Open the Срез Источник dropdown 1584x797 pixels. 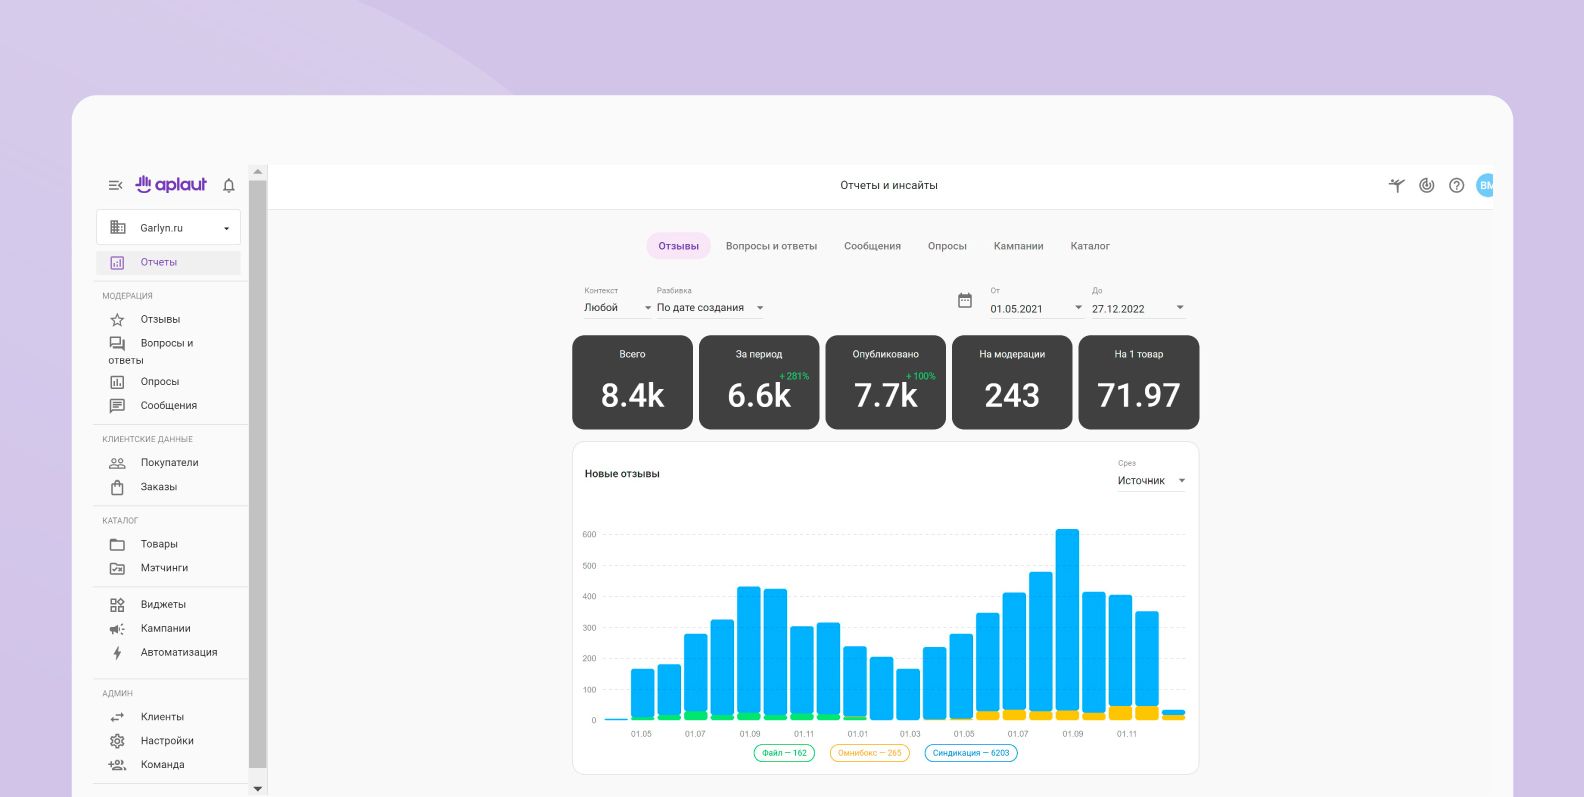pyautogui.click(x=1151, y=481)
